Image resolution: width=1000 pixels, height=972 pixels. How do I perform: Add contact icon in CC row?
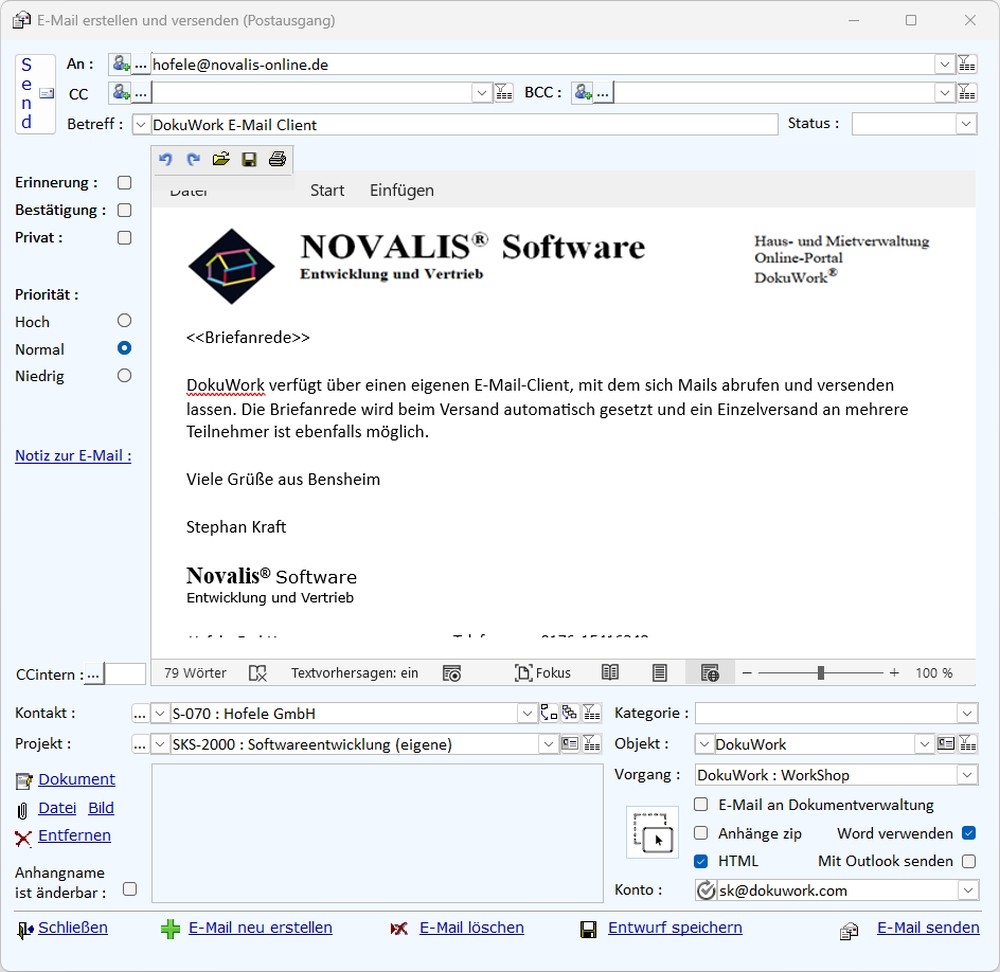click(121, 93)
